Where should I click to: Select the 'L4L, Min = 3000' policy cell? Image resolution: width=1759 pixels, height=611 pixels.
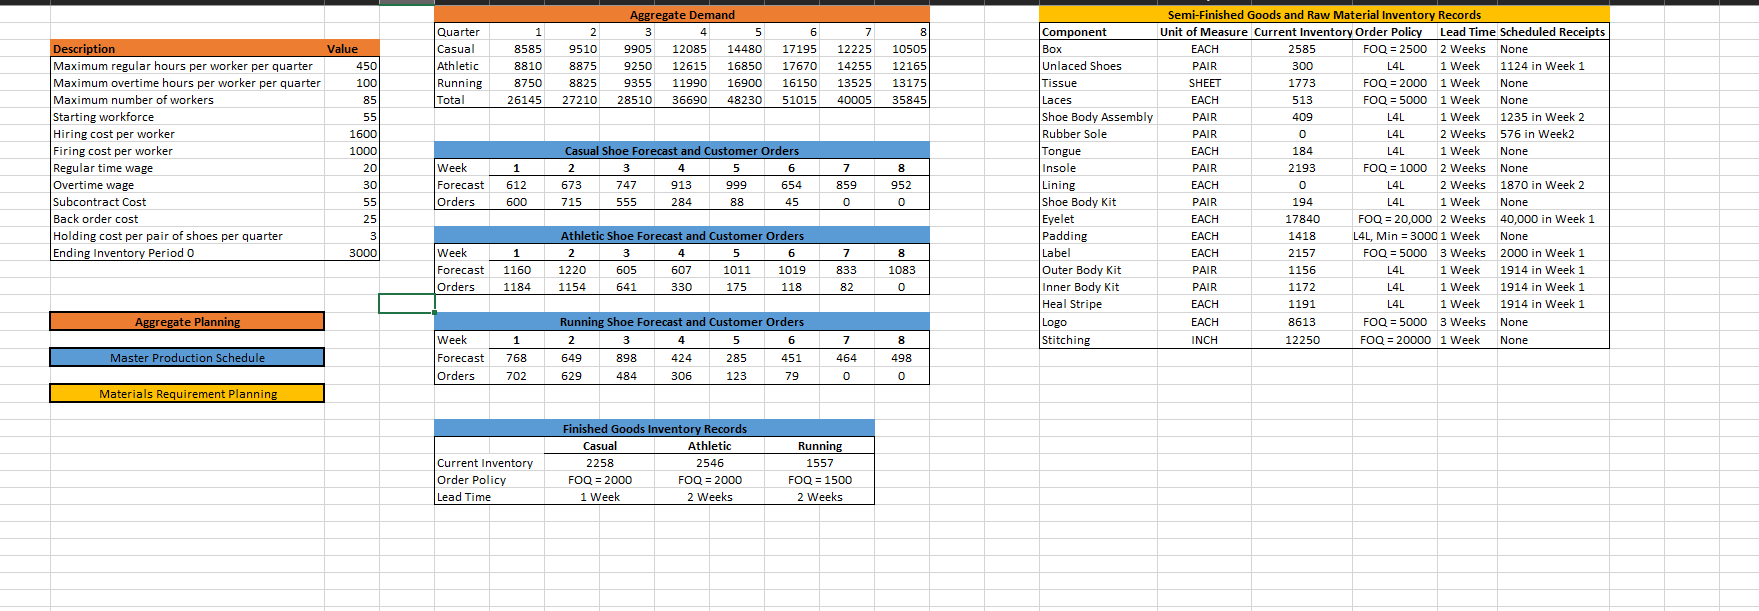click(x=1395, y=236)
